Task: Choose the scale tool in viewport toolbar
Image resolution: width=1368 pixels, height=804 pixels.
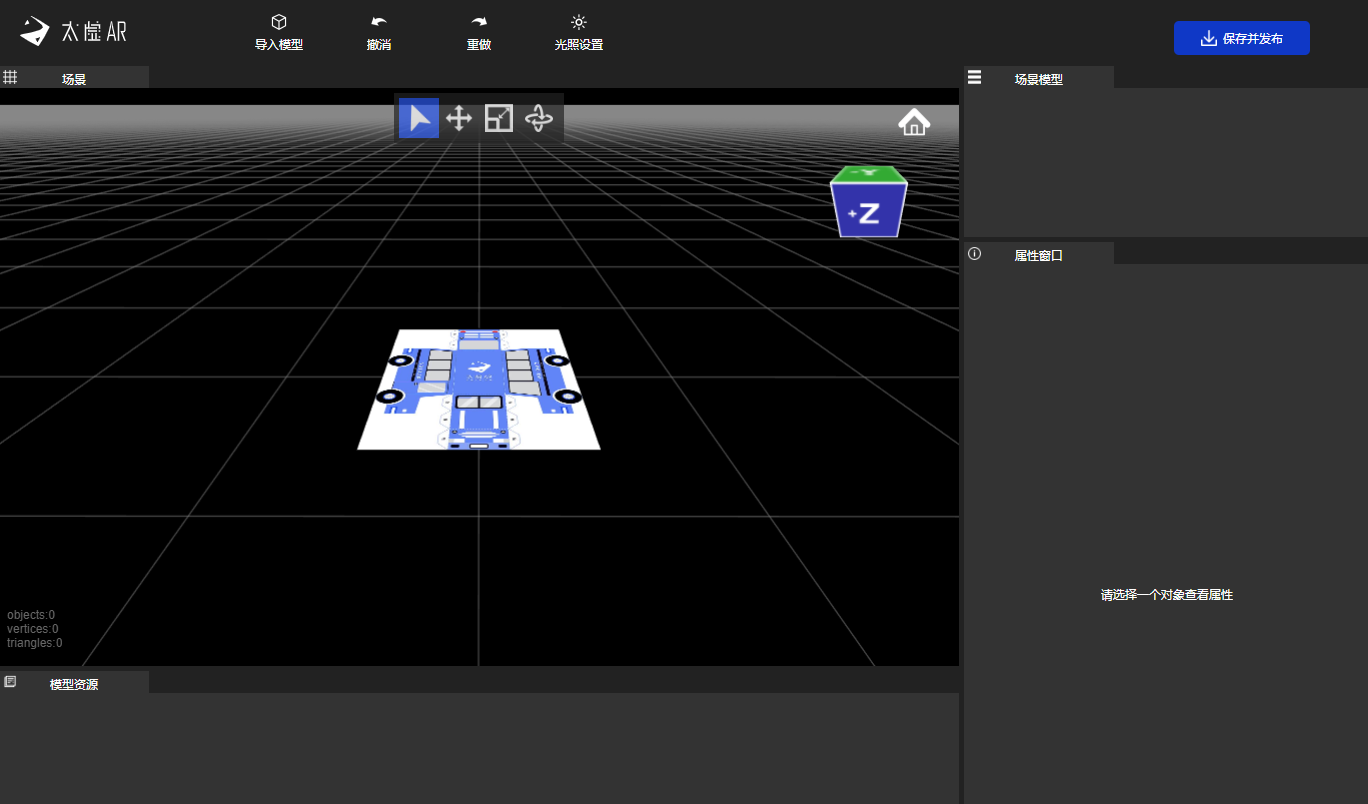Action: [x=499, y=118]
